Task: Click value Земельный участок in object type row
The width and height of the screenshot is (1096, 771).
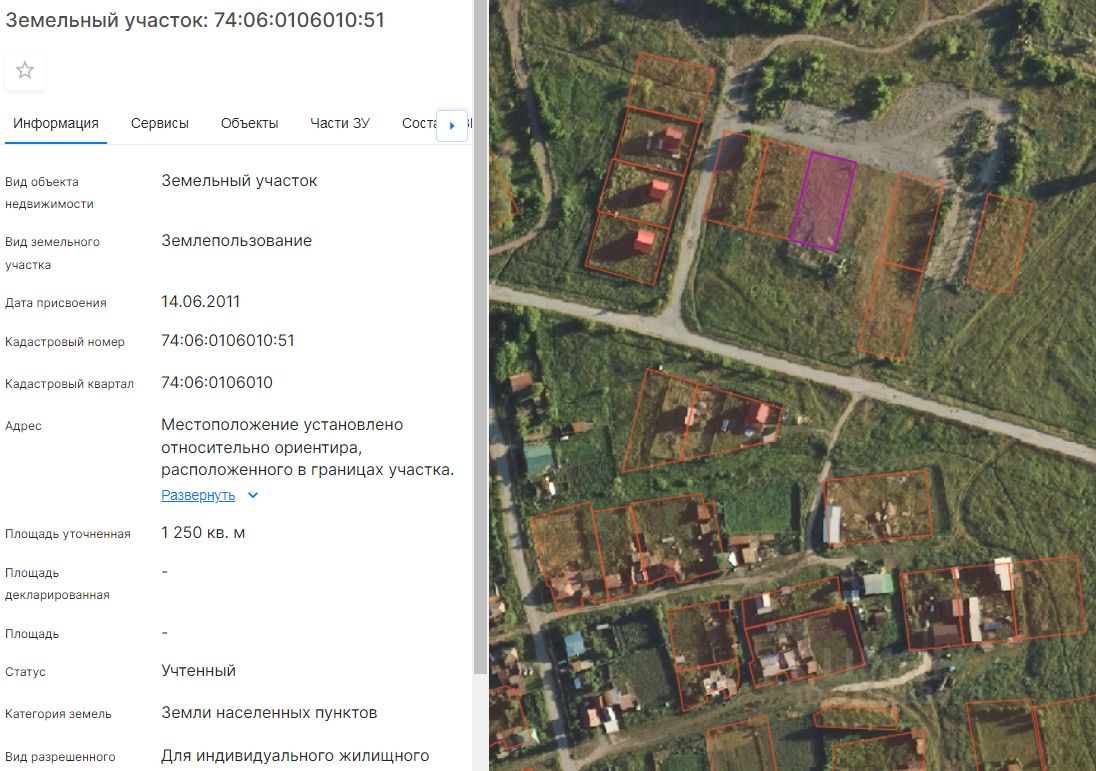Action: 239,181
